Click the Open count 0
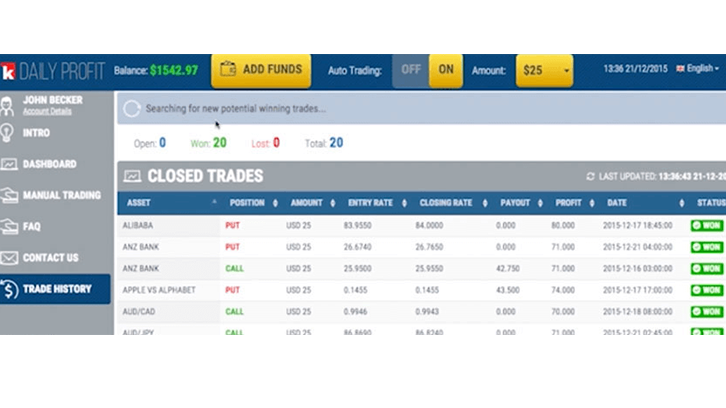726x408 pixels. [162, 143]
